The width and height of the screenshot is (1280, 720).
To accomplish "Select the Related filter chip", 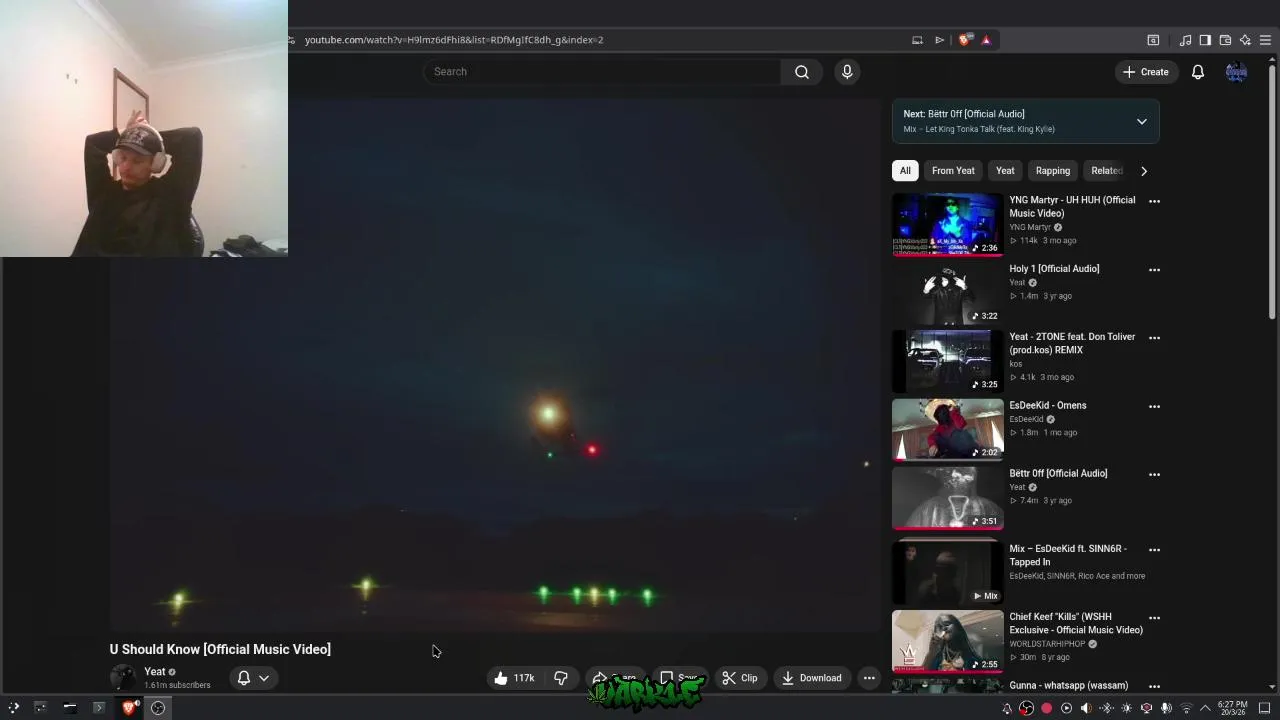I will [x=1107, y=171].
